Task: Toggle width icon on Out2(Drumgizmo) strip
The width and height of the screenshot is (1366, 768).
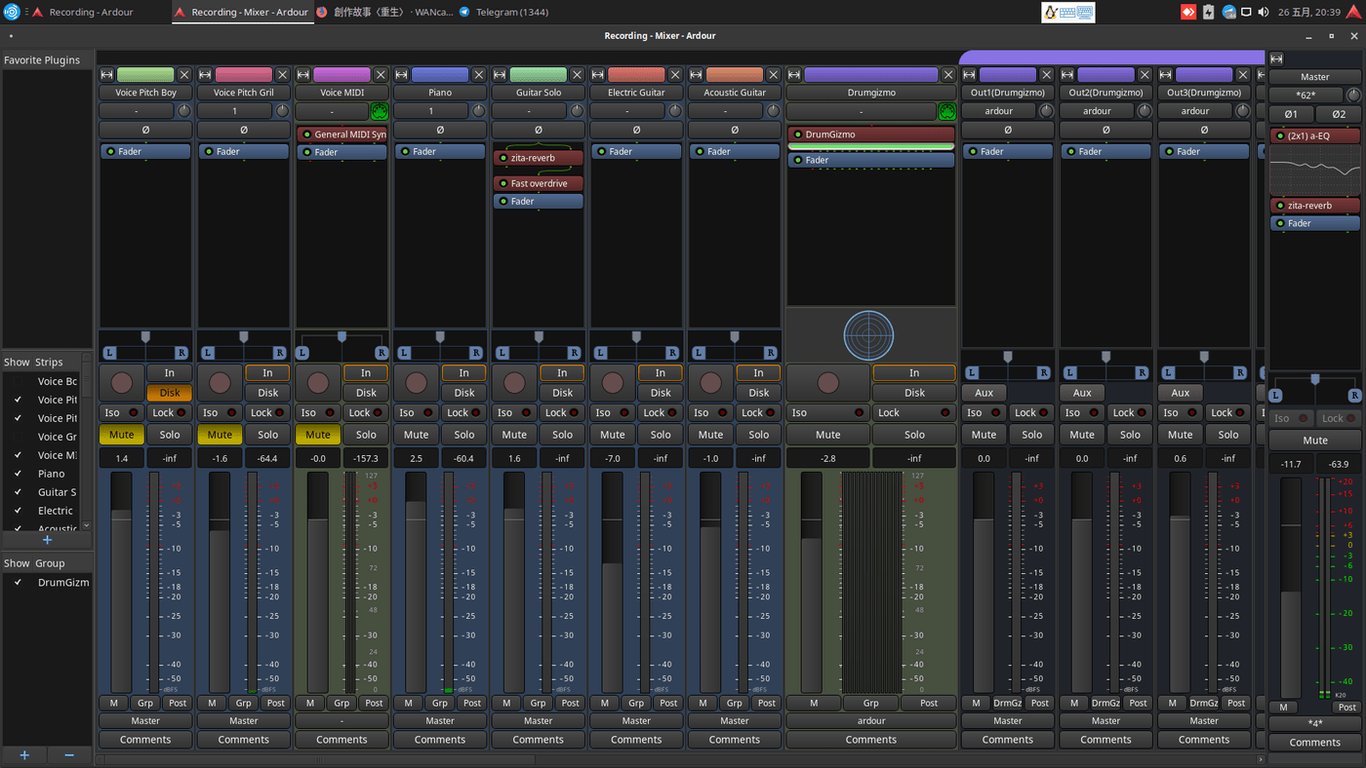Action: (1068, 74)
